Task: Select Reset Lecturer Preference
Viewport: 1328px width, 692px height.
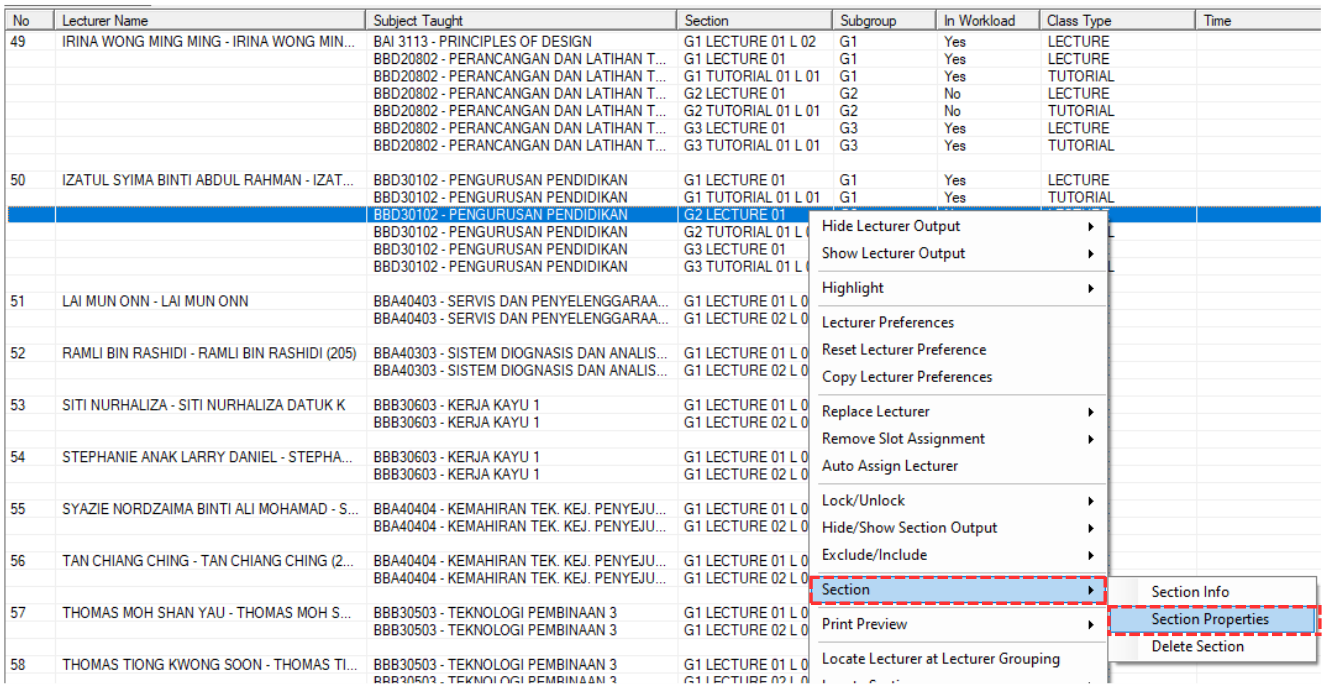Action: [904, 349]
